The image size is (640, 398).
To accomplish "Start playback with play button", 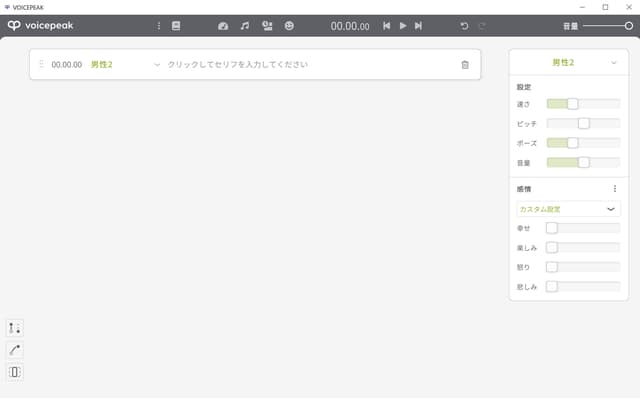I will point(403,26).
